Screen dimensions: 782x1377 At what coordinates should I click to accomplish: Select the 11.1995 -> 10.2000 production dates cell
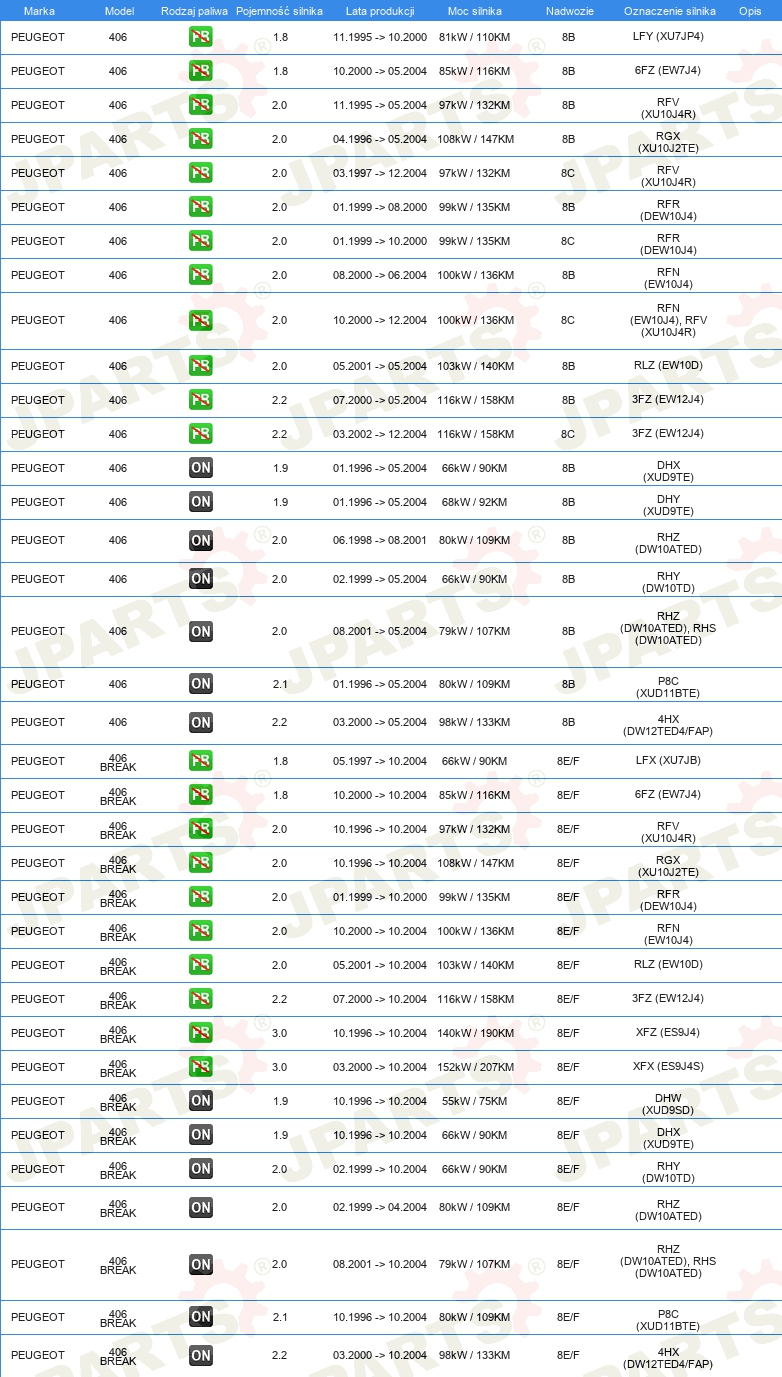(x=380, y=37)
